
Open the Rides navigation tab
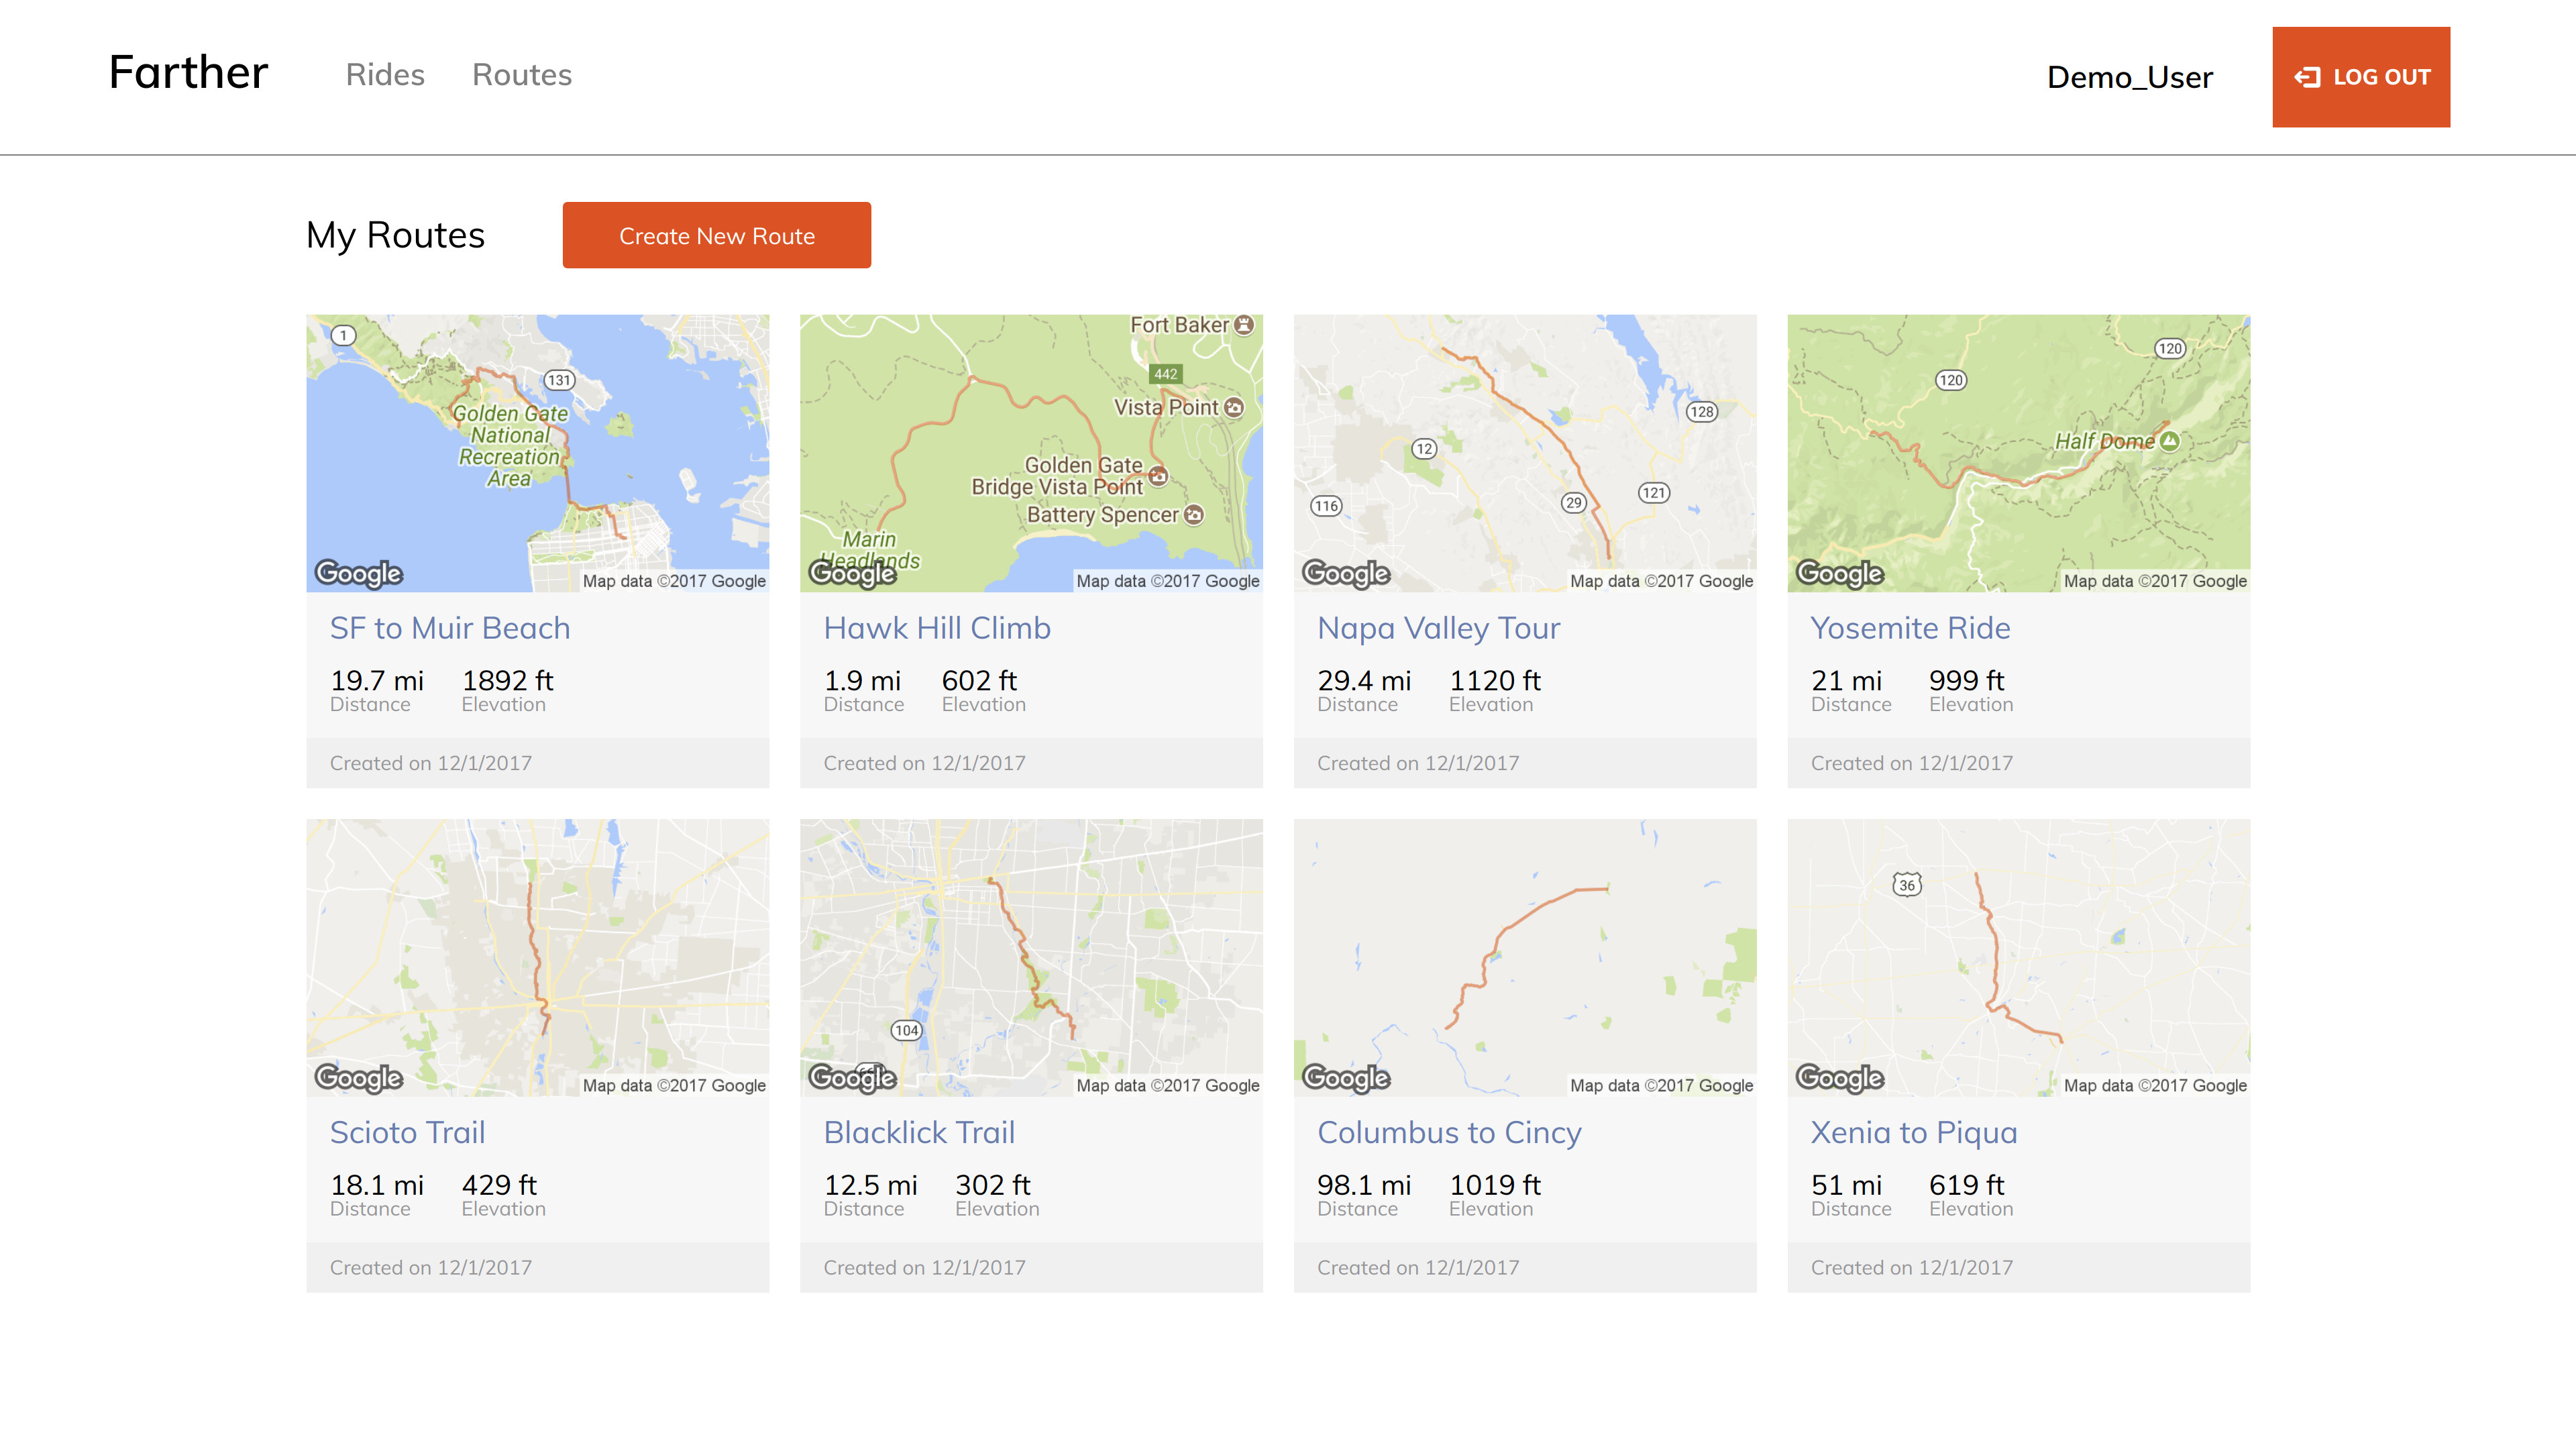(385, 75)
